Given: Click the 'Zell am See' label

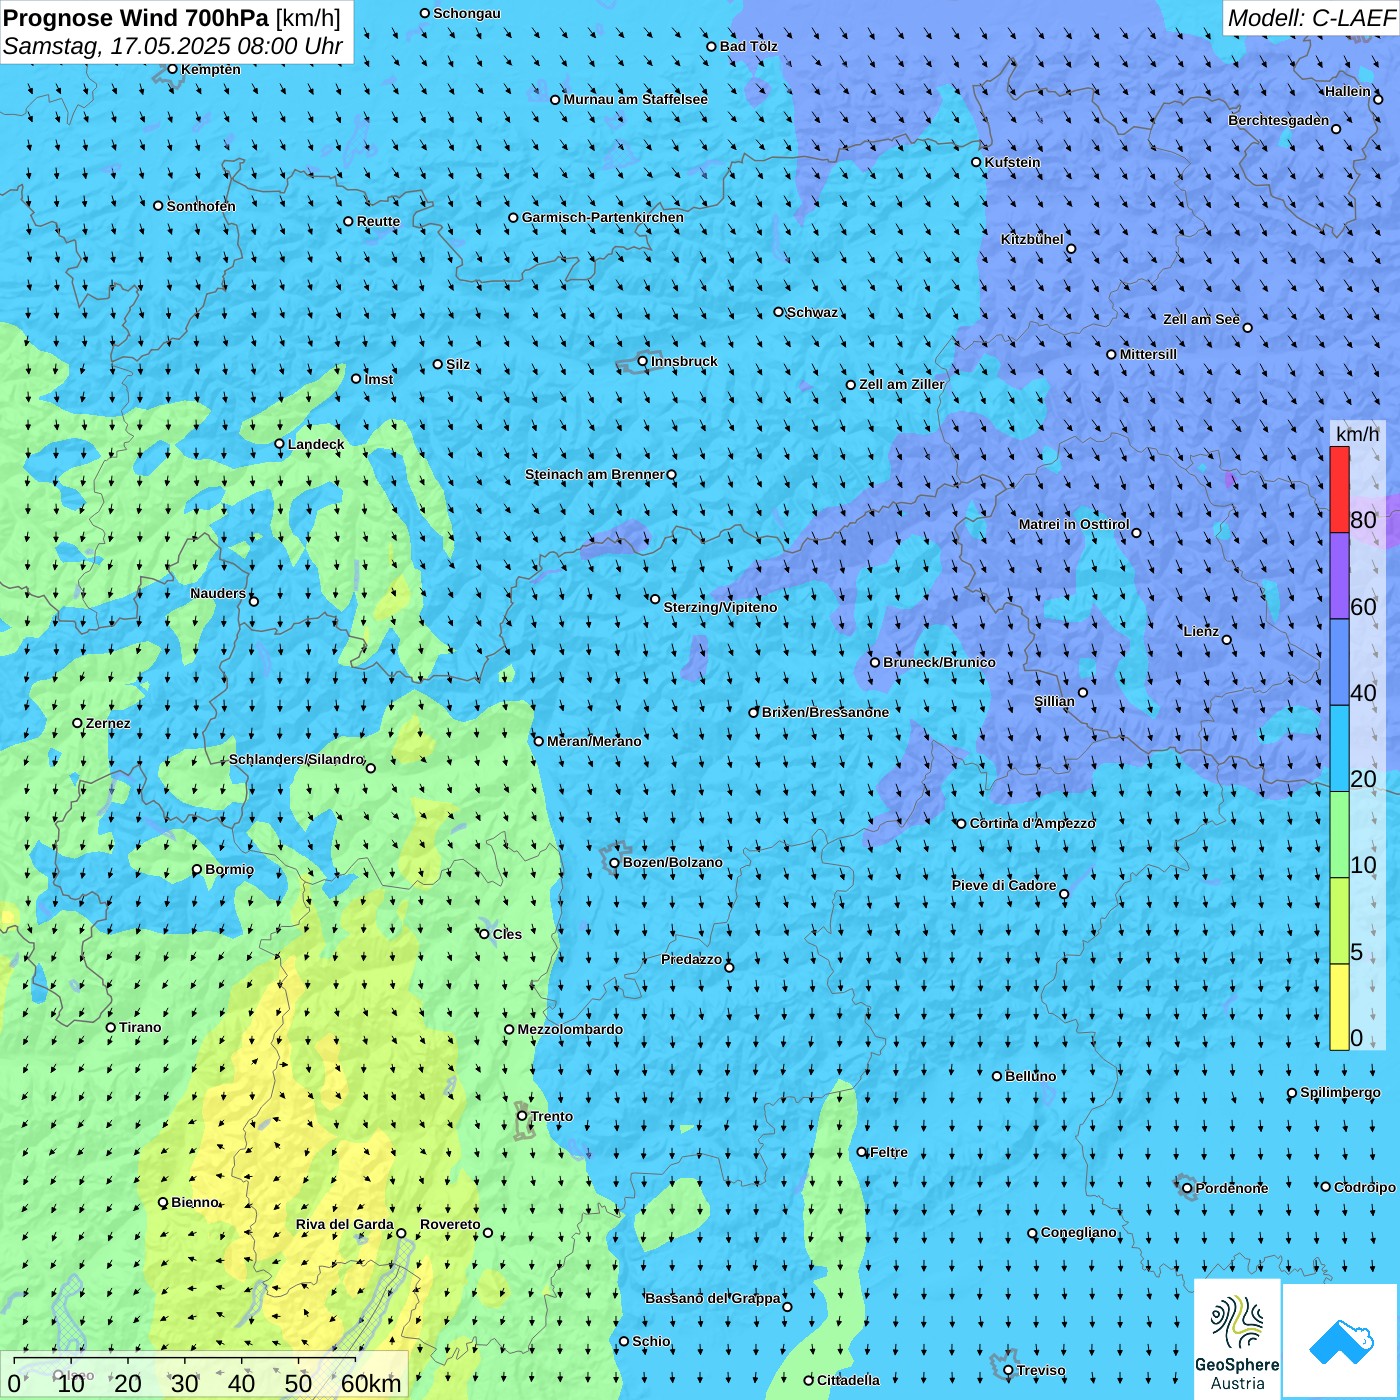Looking at the screenshot, I should pyautogui.click(x=1201, y=319).
